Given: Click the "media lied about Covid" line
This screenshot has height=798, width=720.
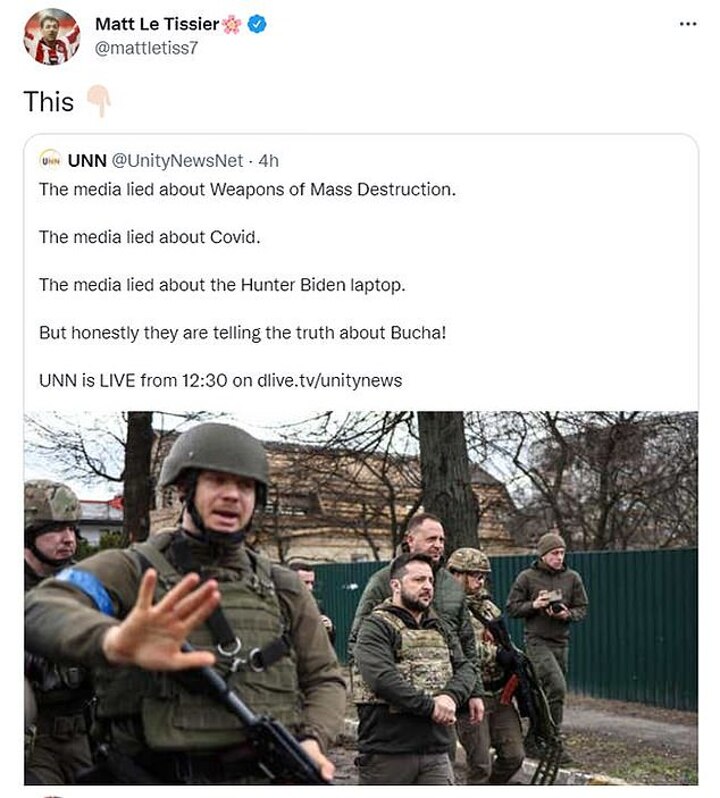Looking at the screenshot, I should [x=150, y=237].
